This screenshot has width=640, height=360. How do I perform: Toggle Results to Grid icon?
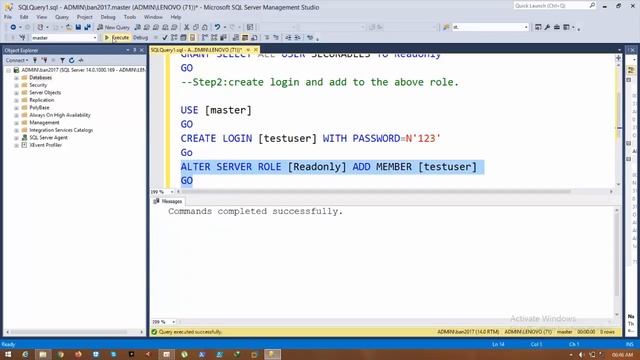click(x=245, y=38)
